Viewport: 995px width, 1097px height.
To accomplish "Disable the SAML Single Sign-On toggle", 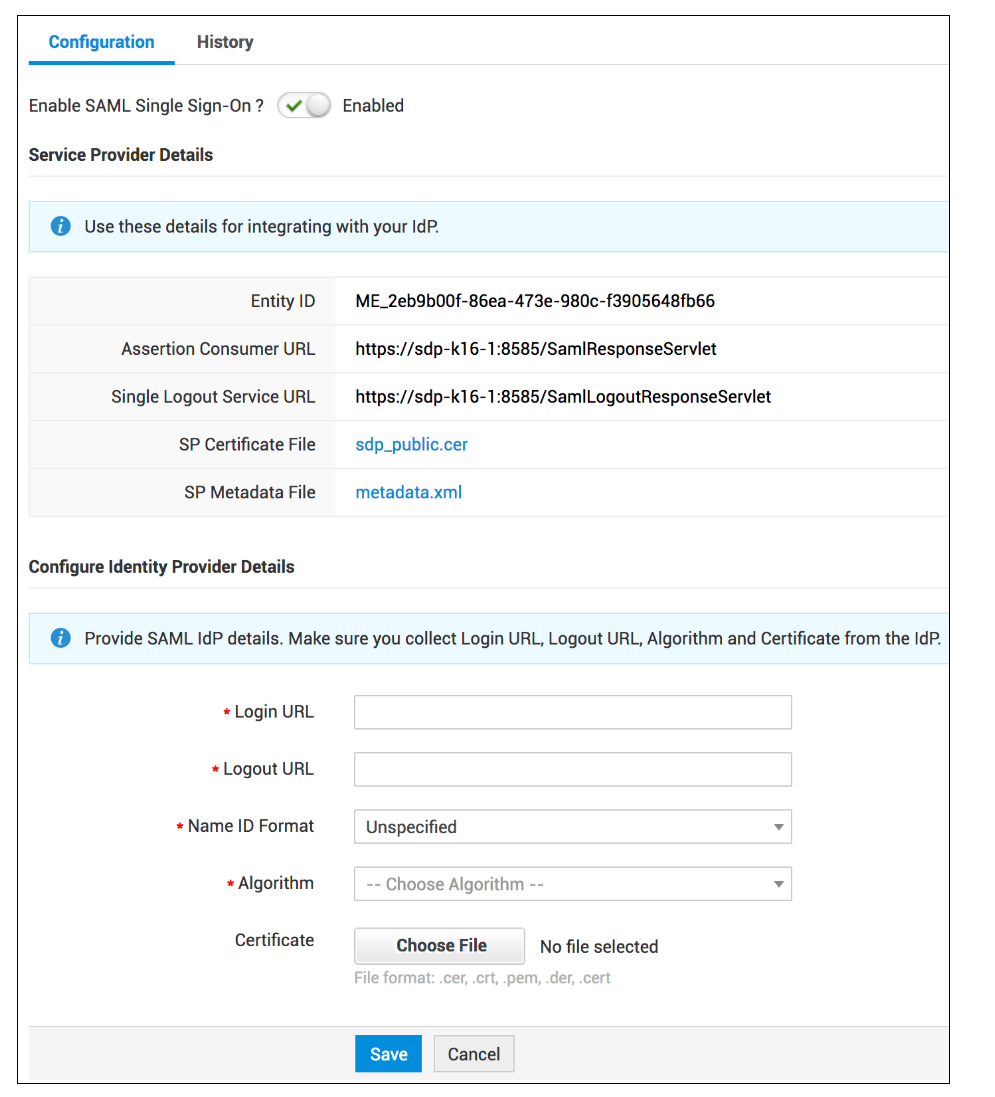I will click(x=304, y=106).
